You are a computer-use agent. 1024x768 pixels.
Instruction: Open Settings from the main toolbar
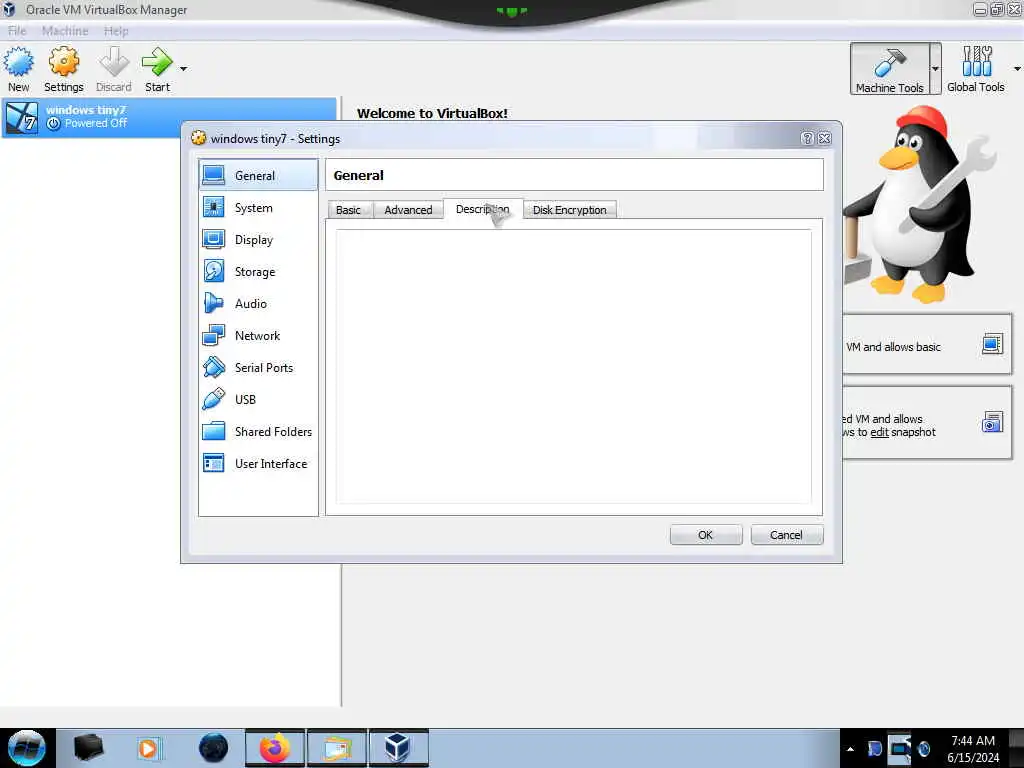click(63, 69)
